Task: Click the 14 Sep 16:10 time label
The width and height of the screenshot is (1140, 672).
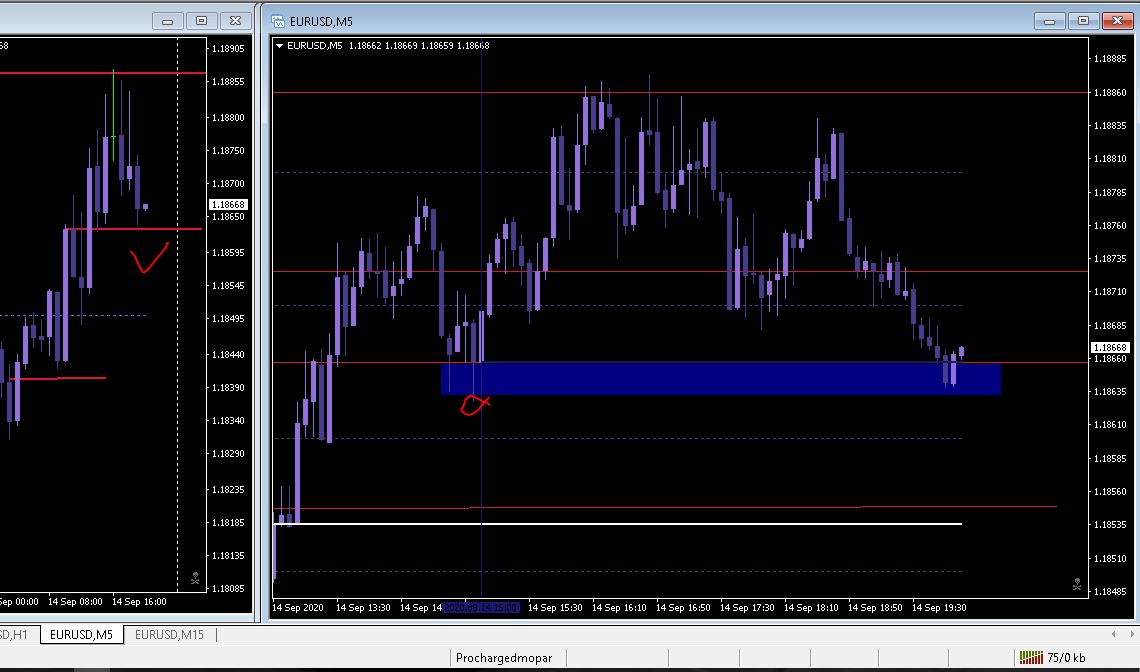Action: (619, 607)
